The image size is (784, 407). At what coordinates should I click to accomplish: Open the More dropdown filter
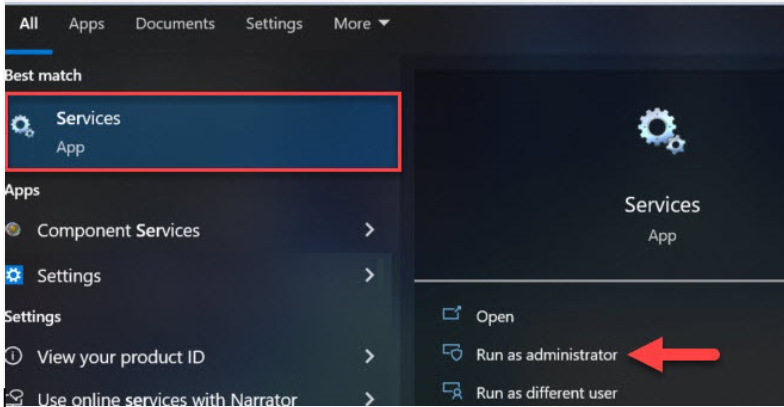click(x=362, y=24)
